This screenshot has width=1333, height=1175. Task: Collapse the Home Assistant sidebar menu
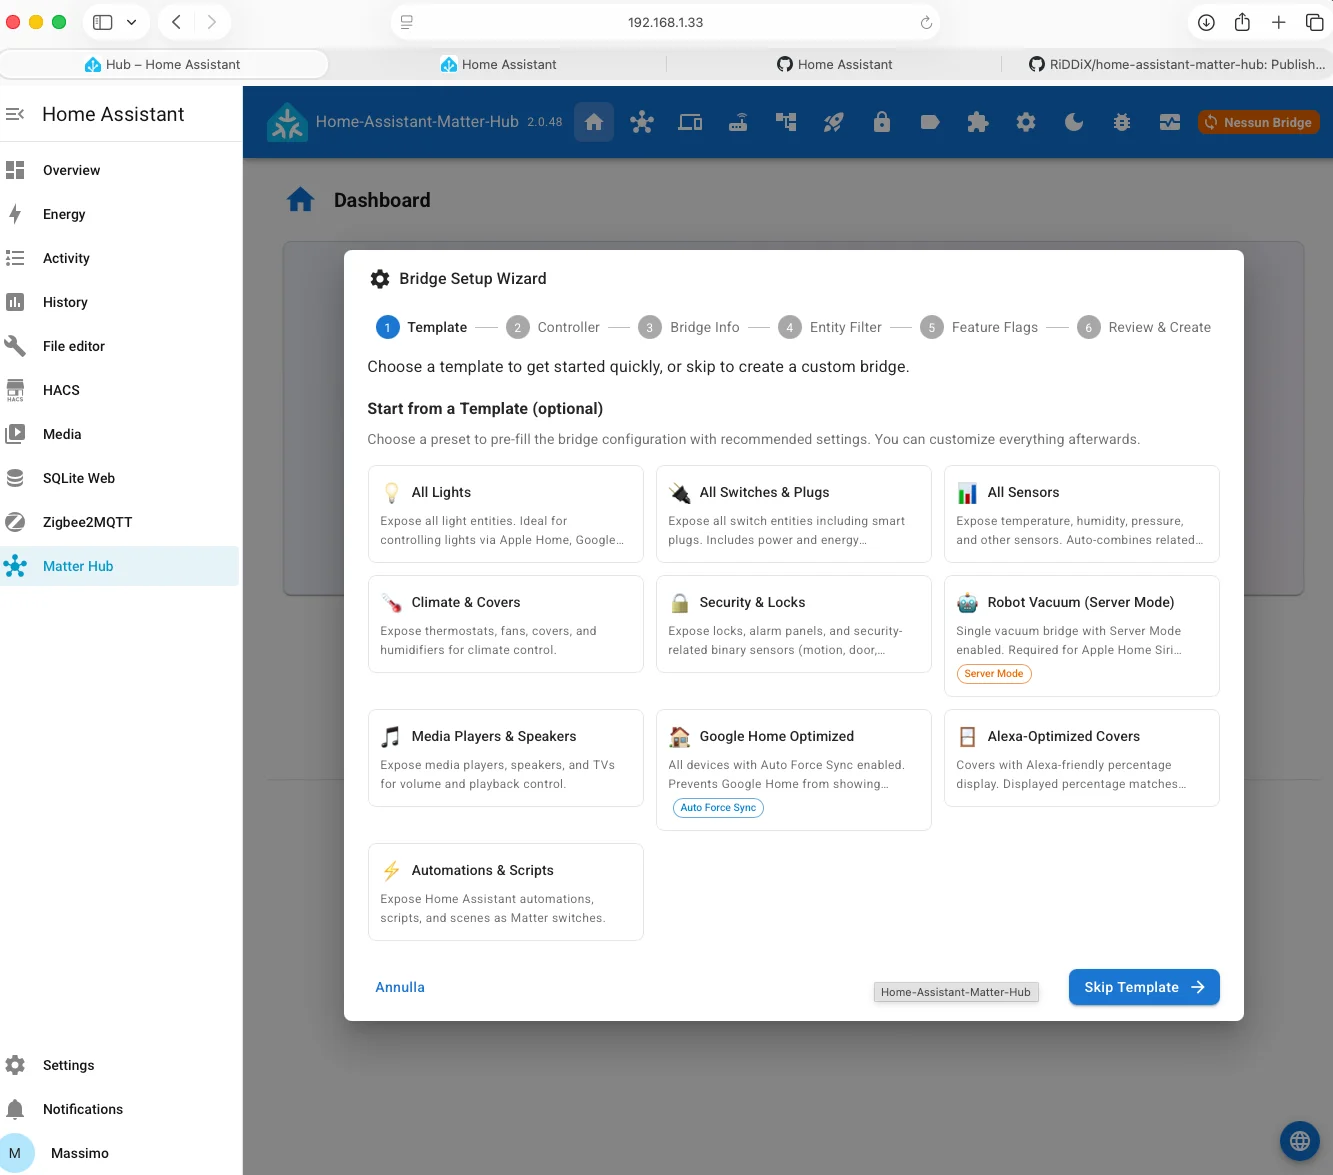[15, 114]
